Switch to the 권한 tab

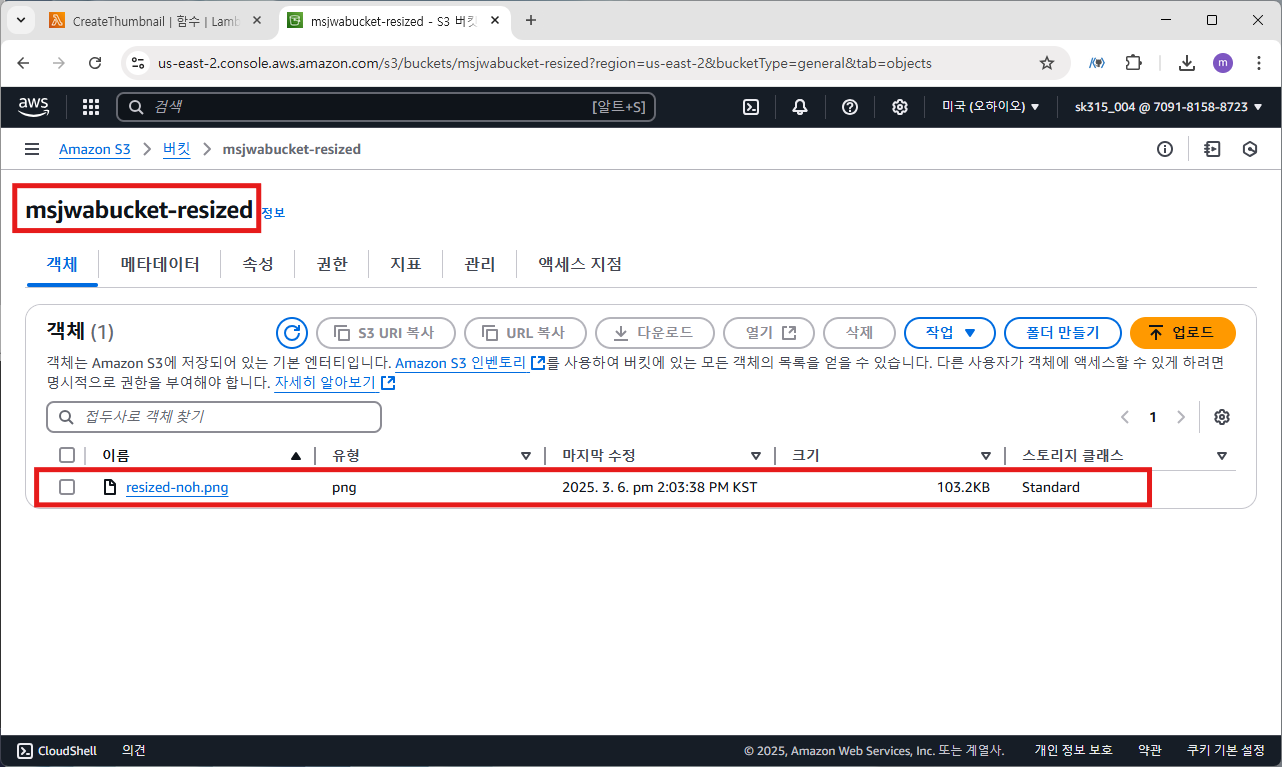coord(332,264)
